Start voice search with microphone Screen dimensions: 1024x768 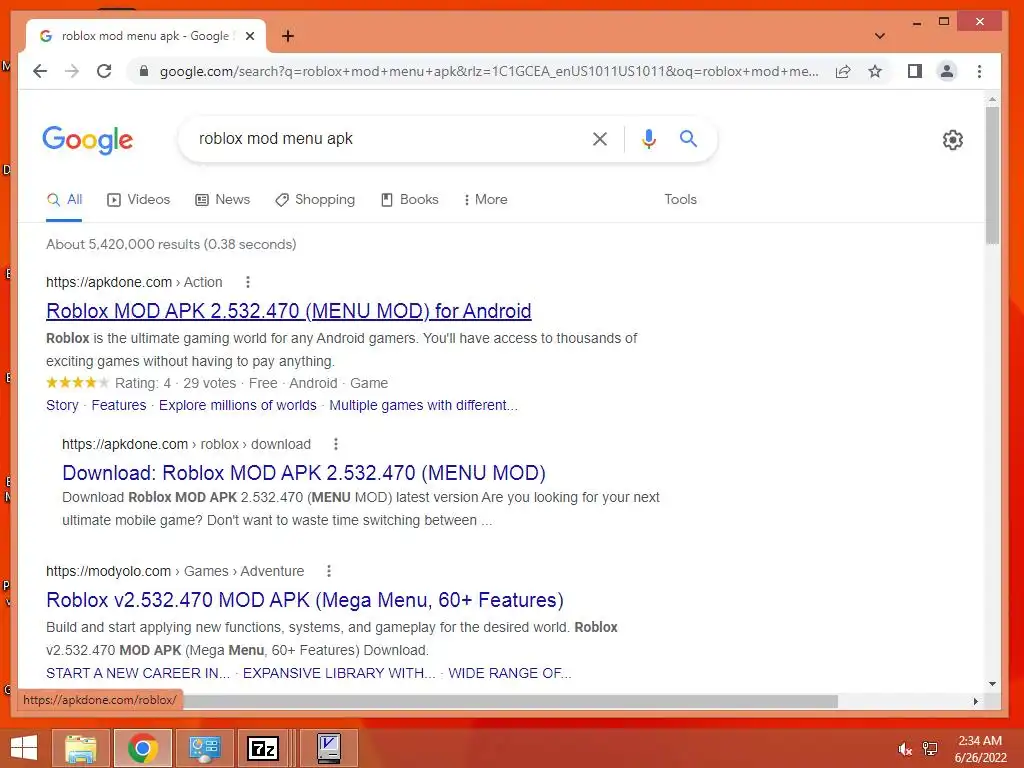click(648, 138)
